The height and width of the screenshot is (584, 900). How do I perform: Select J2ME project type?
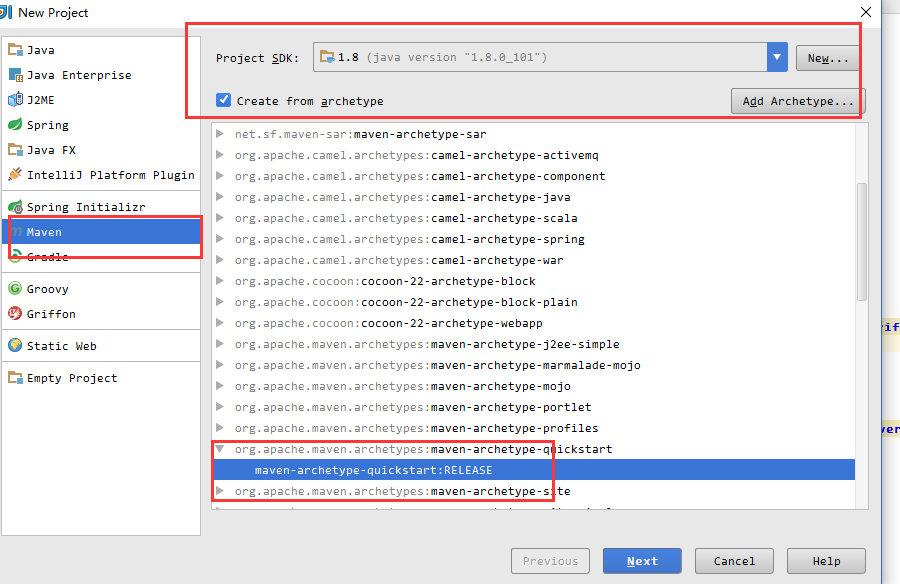pos(101,100)
